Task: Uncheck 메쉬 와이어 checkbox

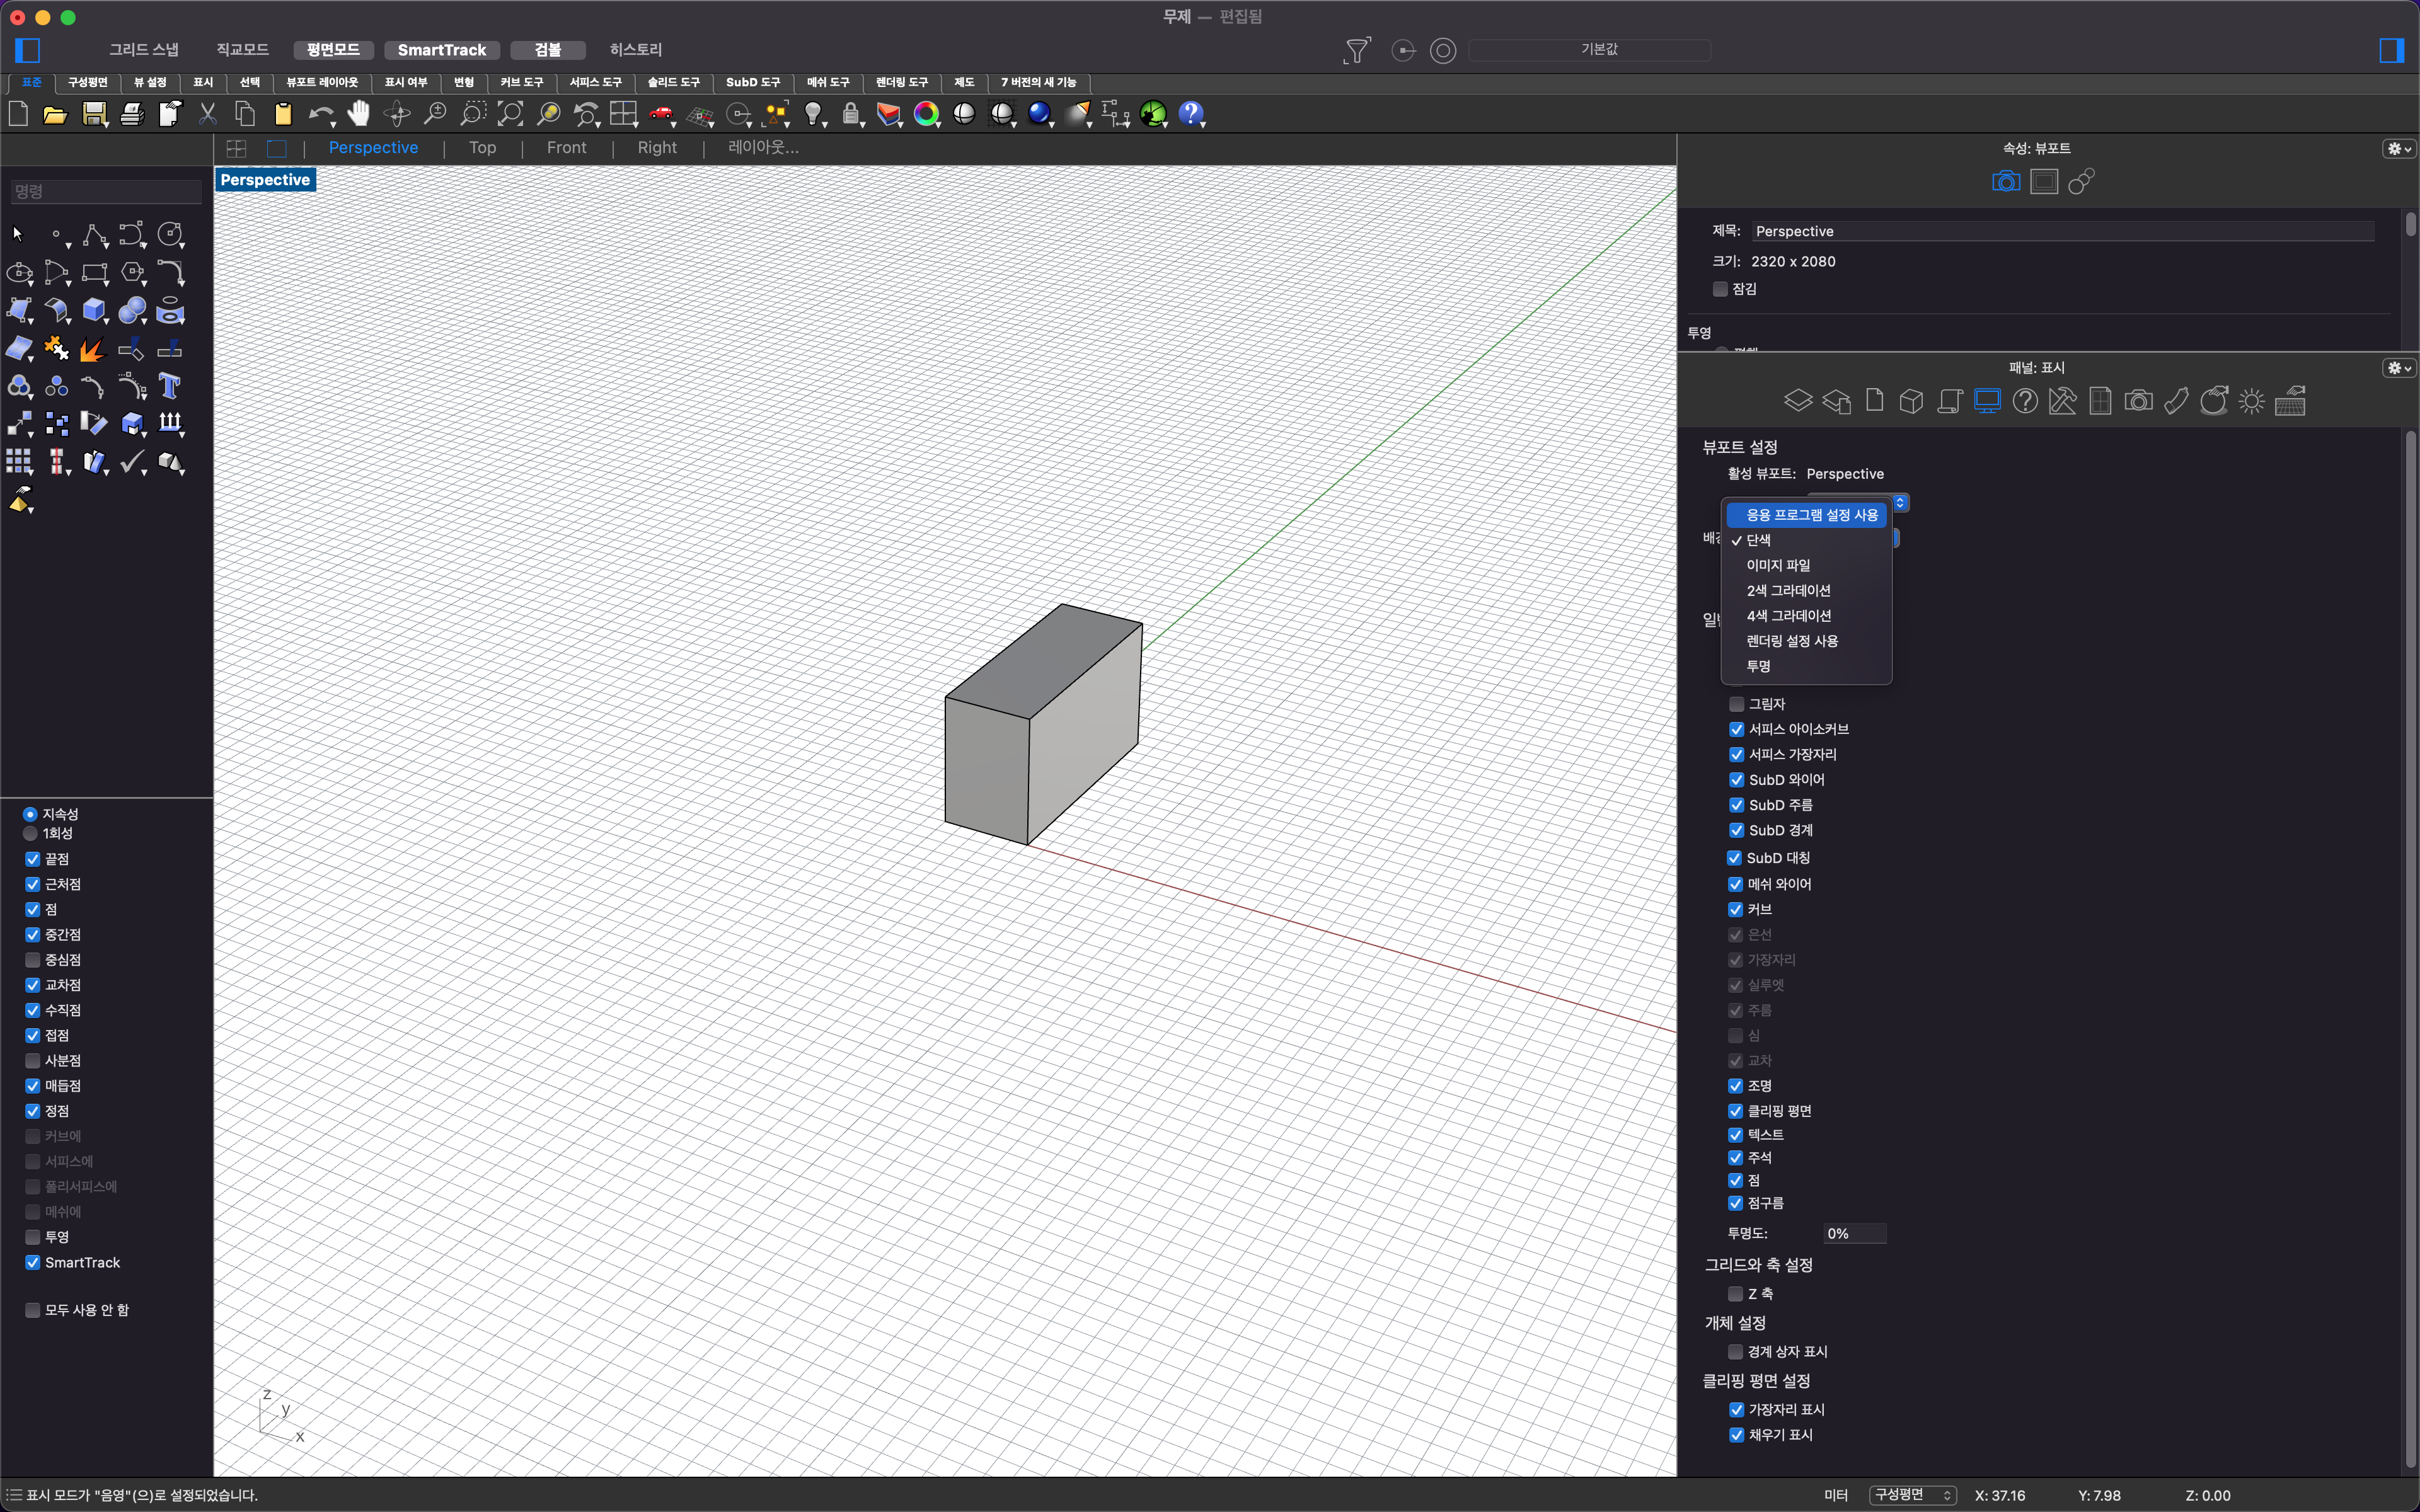Action: click(1736, 884)
